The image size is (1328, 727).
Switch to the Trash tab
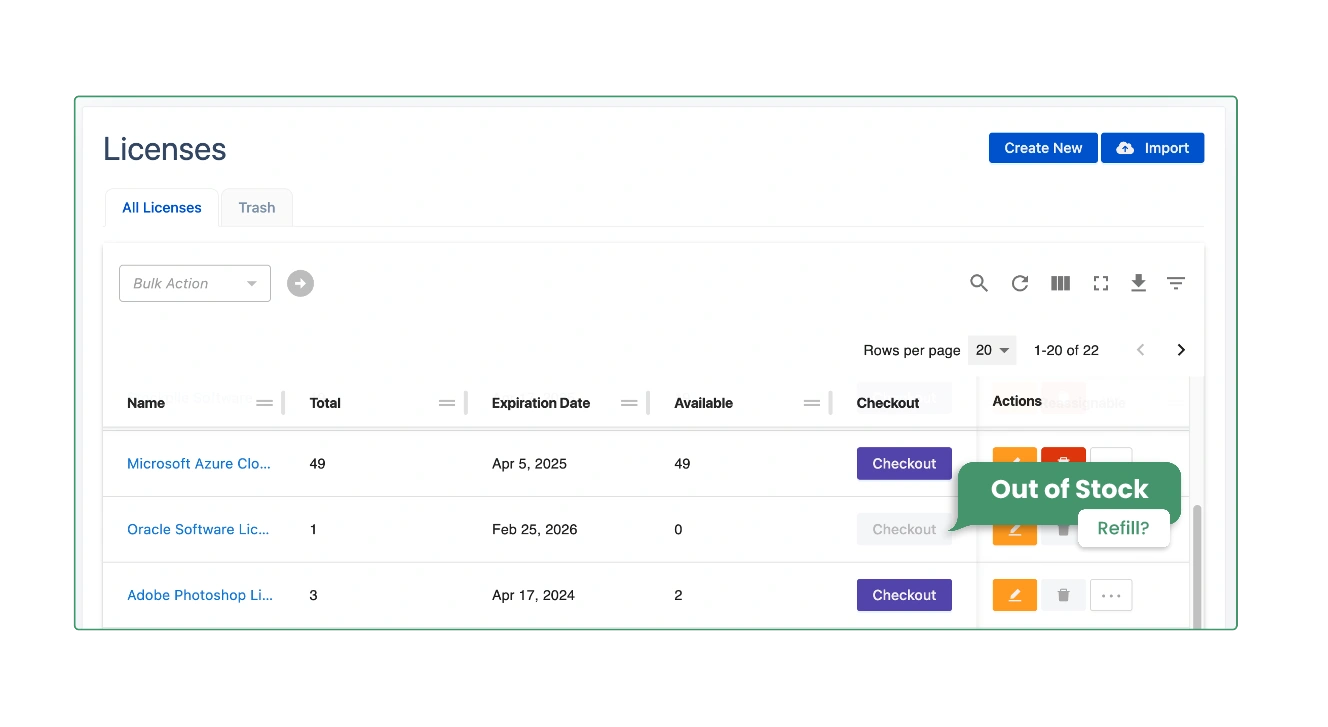point(257,208)
